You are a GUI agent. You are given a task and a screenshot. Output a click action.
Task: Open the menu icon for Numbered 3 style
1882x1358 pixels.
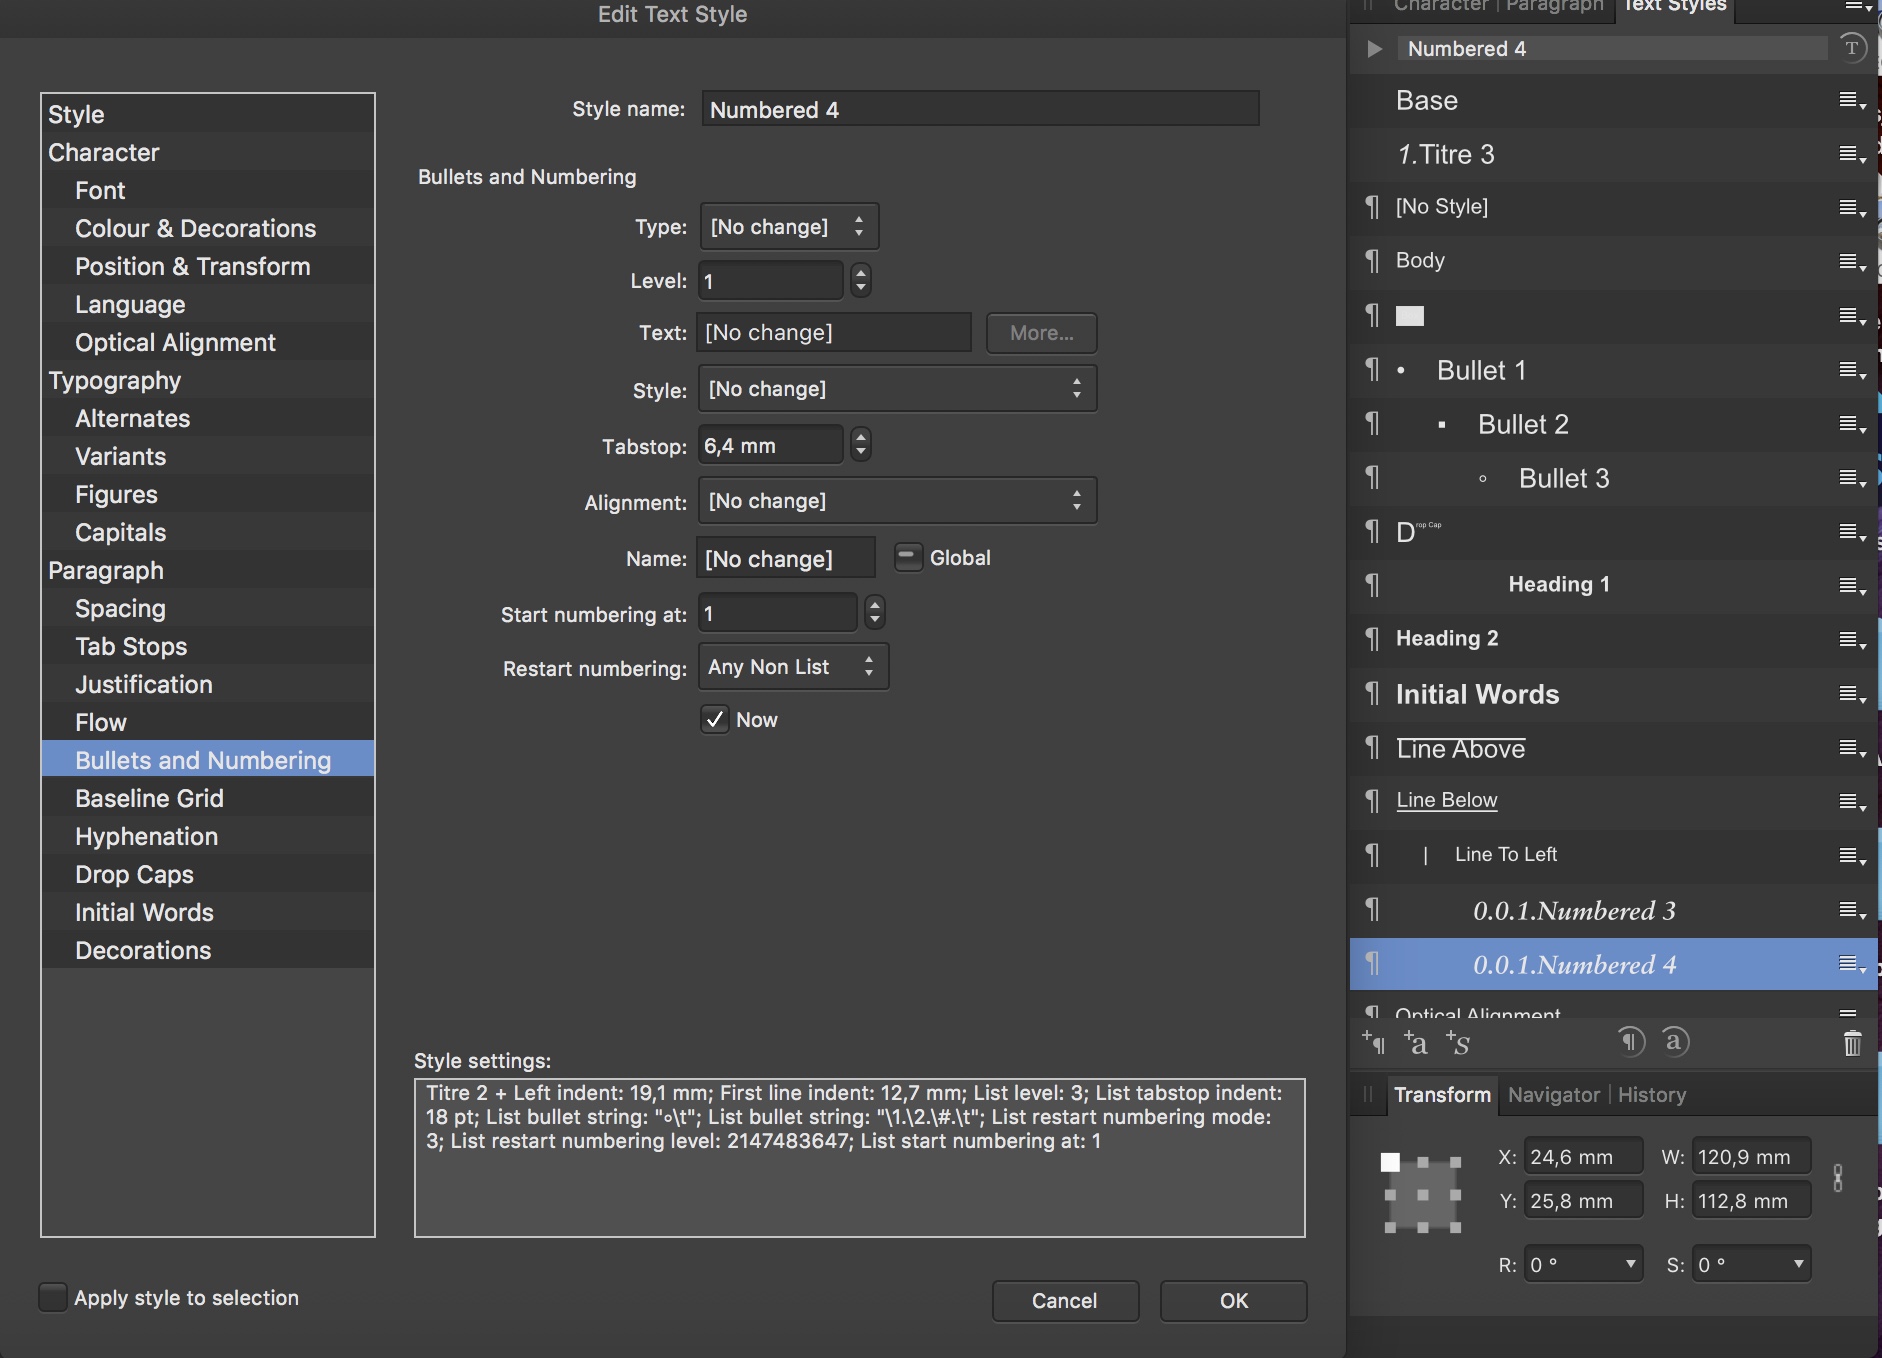pos(1852,910)
